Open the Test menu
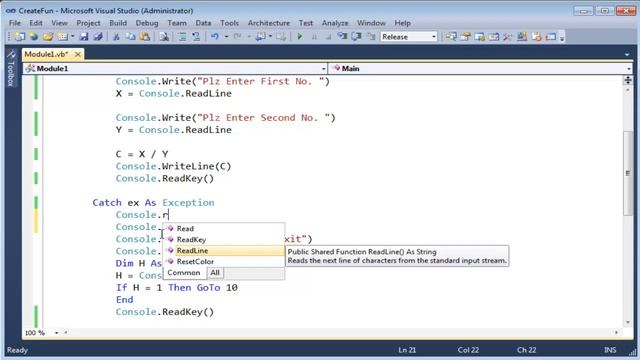Screen dimensions: 640x360 pyautogui.click(x=305, y=23)
